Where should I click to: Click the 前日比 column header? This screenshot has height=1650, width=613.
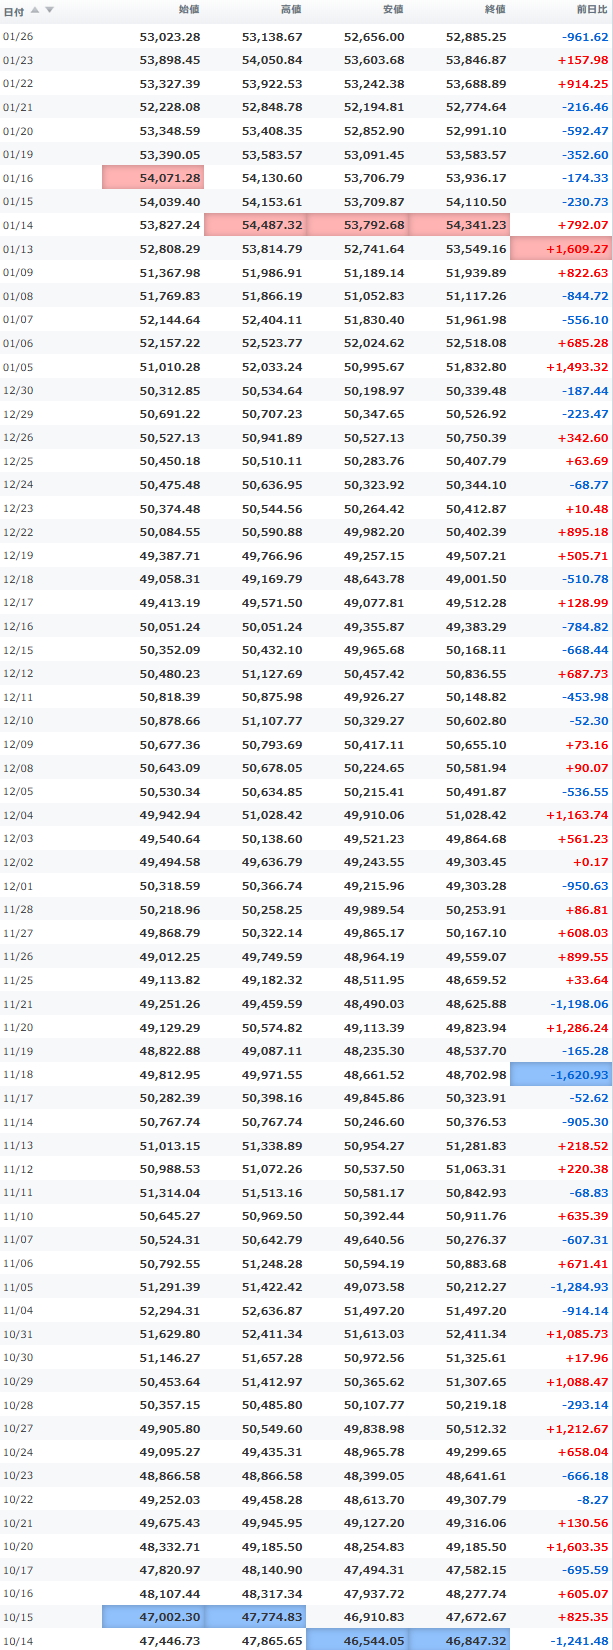(x=590, y=10)
